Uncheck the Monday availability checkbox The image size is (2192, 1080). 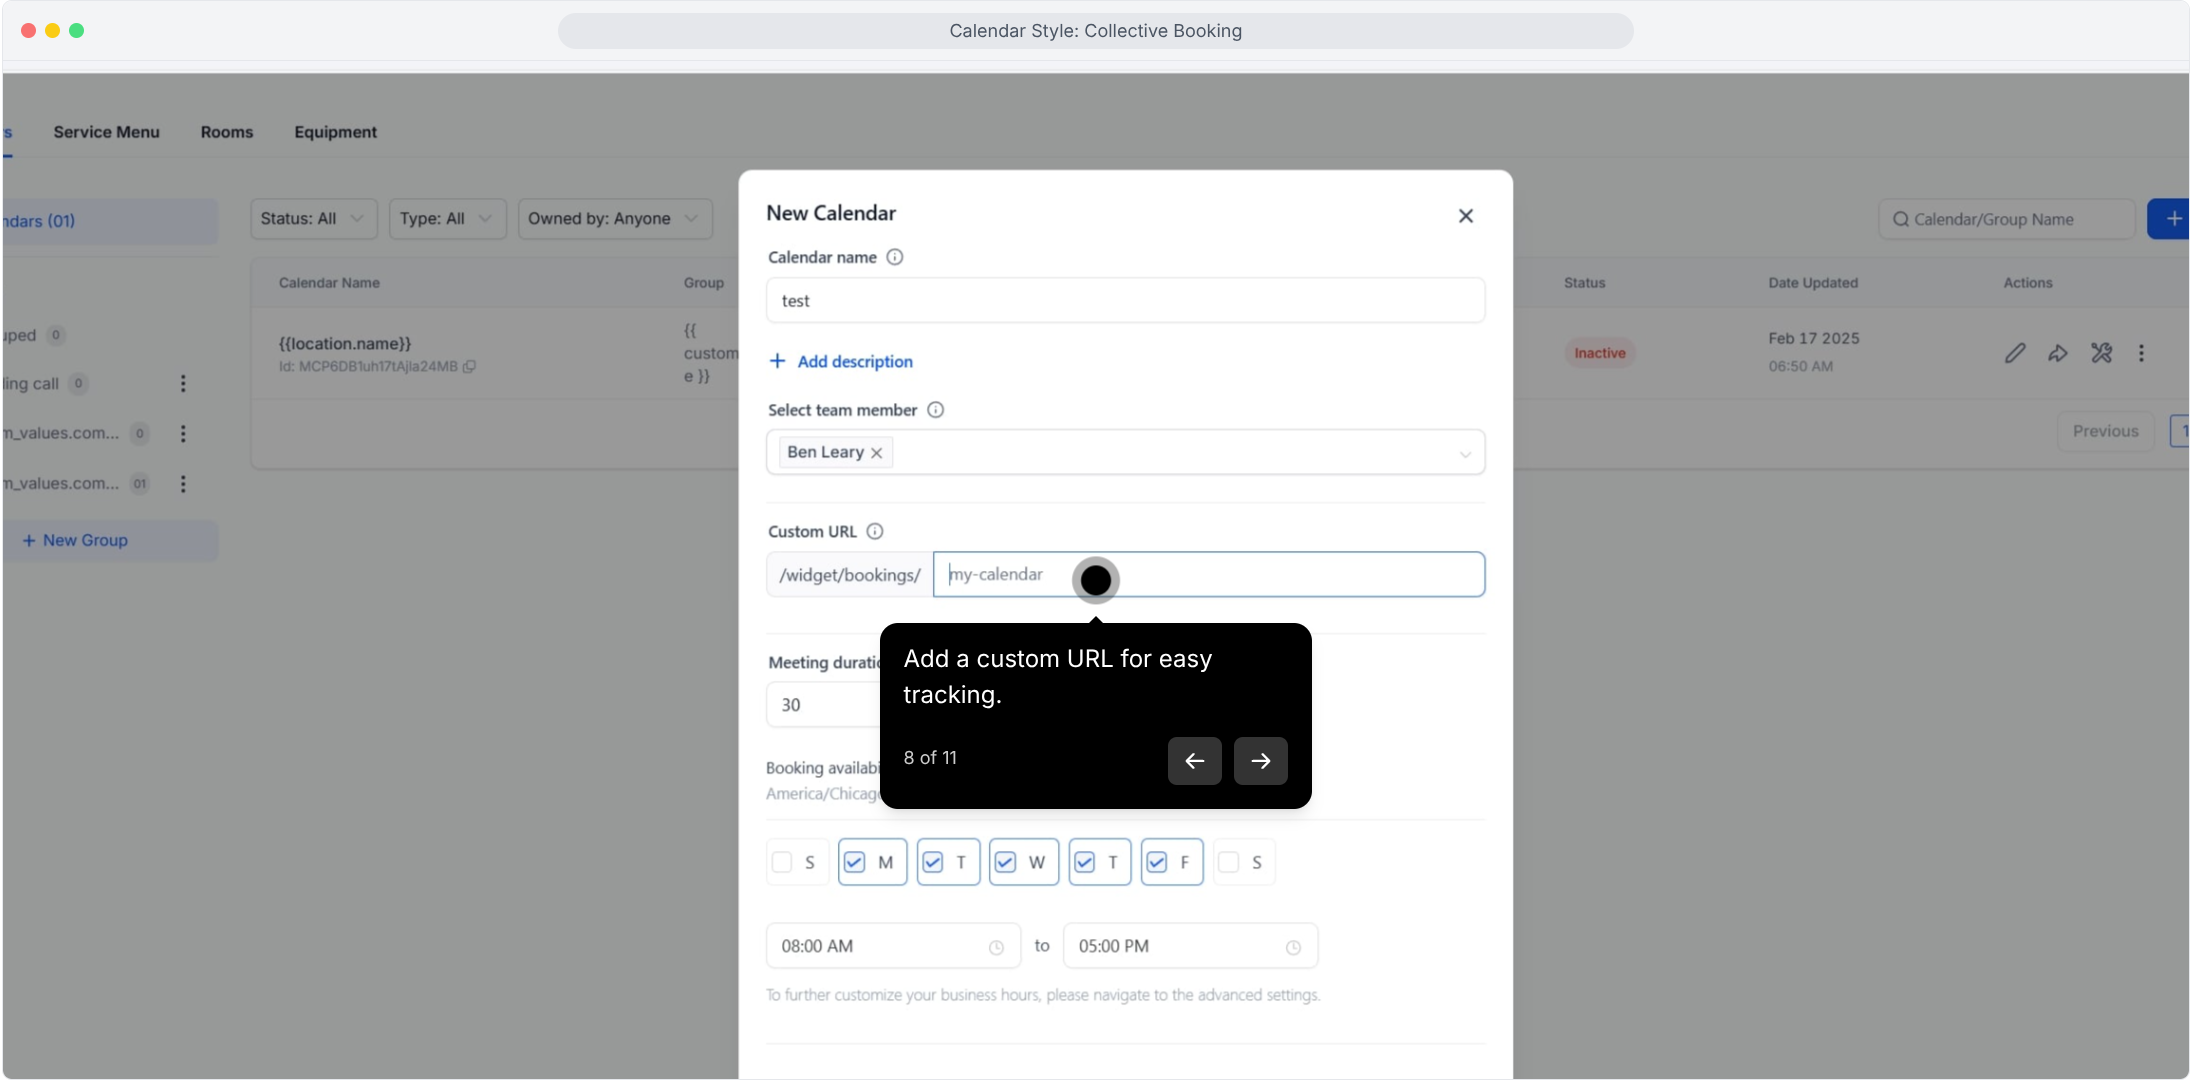[x=854, y=862]
